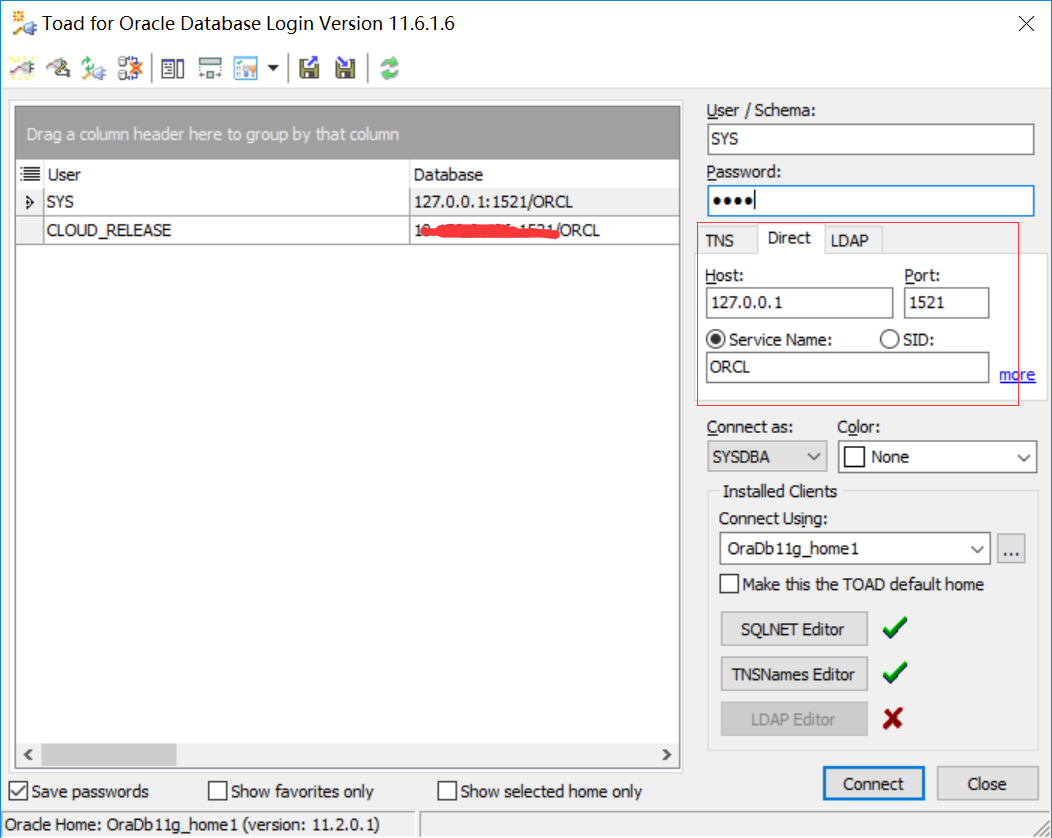1052x838 pixels.
Task: Open the toolbar options dropdown arrow
Action: pos(273,68)
